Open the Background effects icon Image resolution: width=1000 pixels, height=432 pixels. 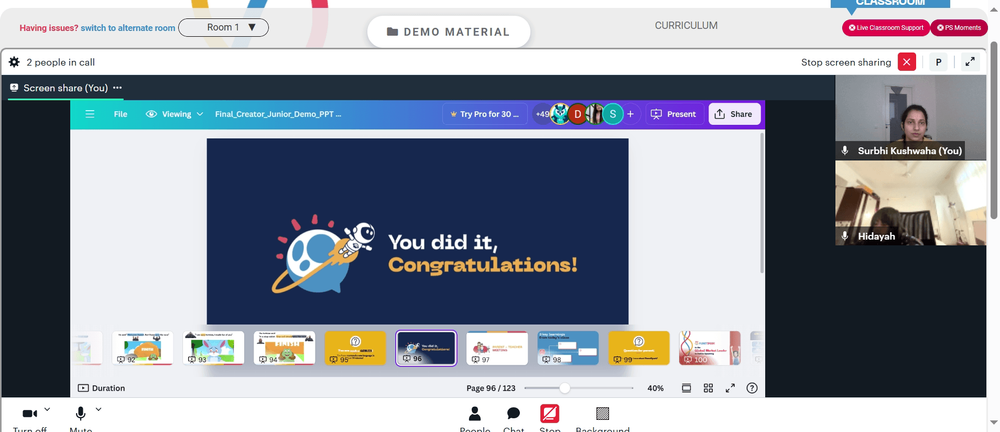click(602, 413)
